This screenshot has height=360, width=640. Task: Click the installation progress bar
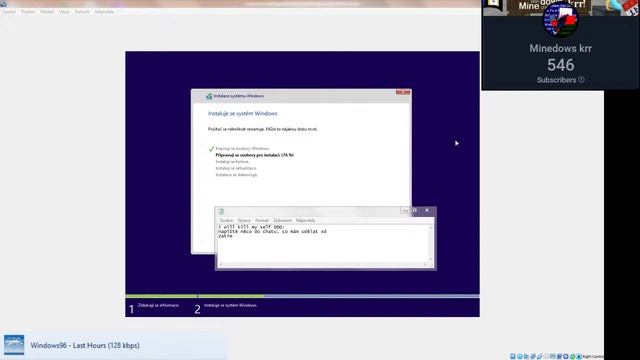302,296
